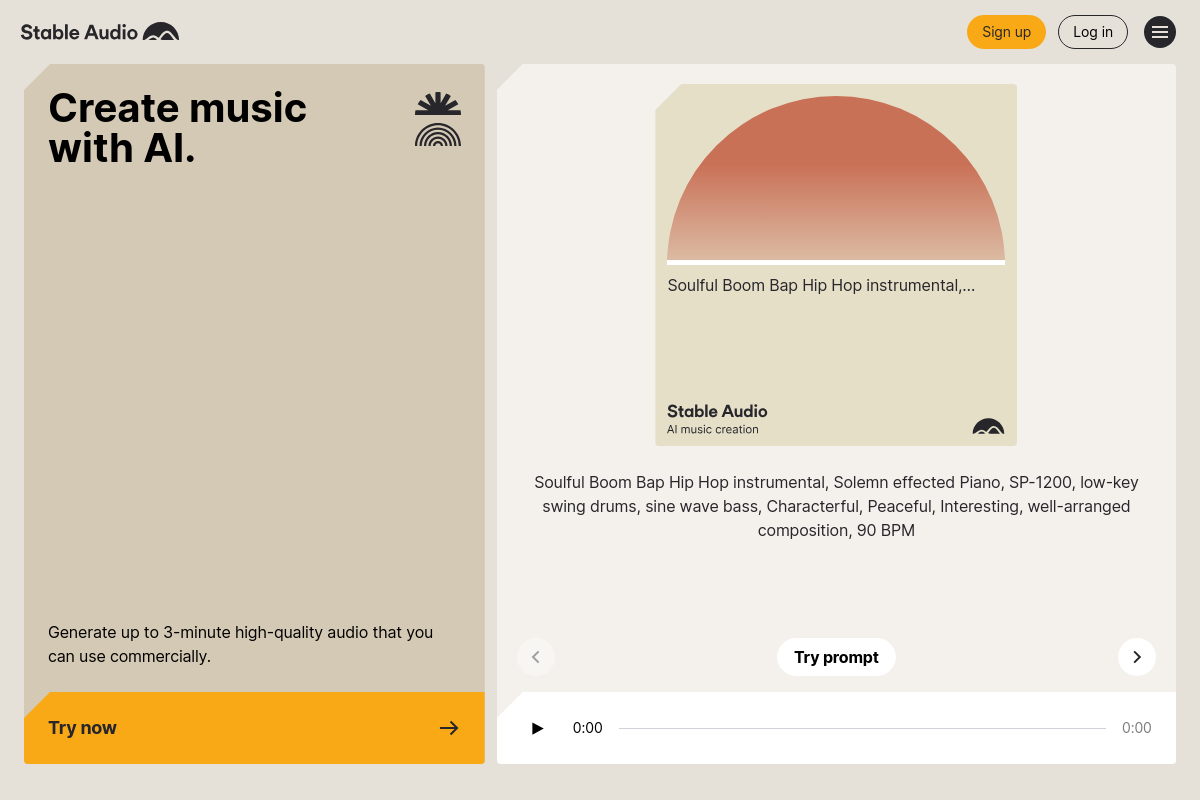Click the Stable Audio wave logo in header

161,32
